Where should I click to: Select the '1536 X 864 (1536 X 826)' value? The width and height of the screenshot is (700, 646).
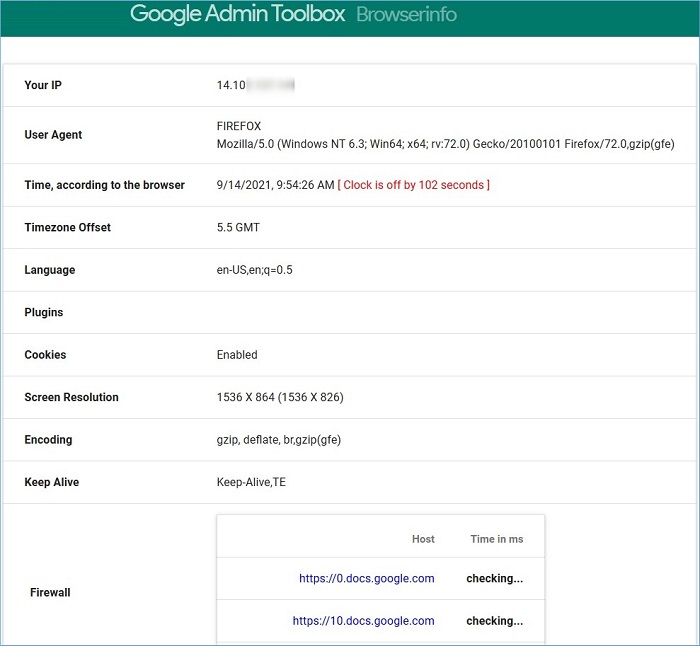tap(280, 397)
